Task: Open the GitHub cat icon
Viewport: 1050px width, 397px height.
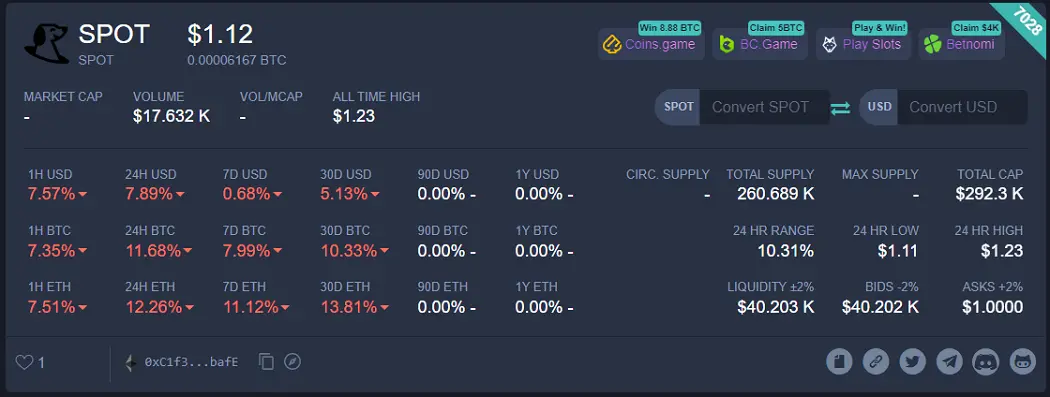Action: (x=1023, y=362)
